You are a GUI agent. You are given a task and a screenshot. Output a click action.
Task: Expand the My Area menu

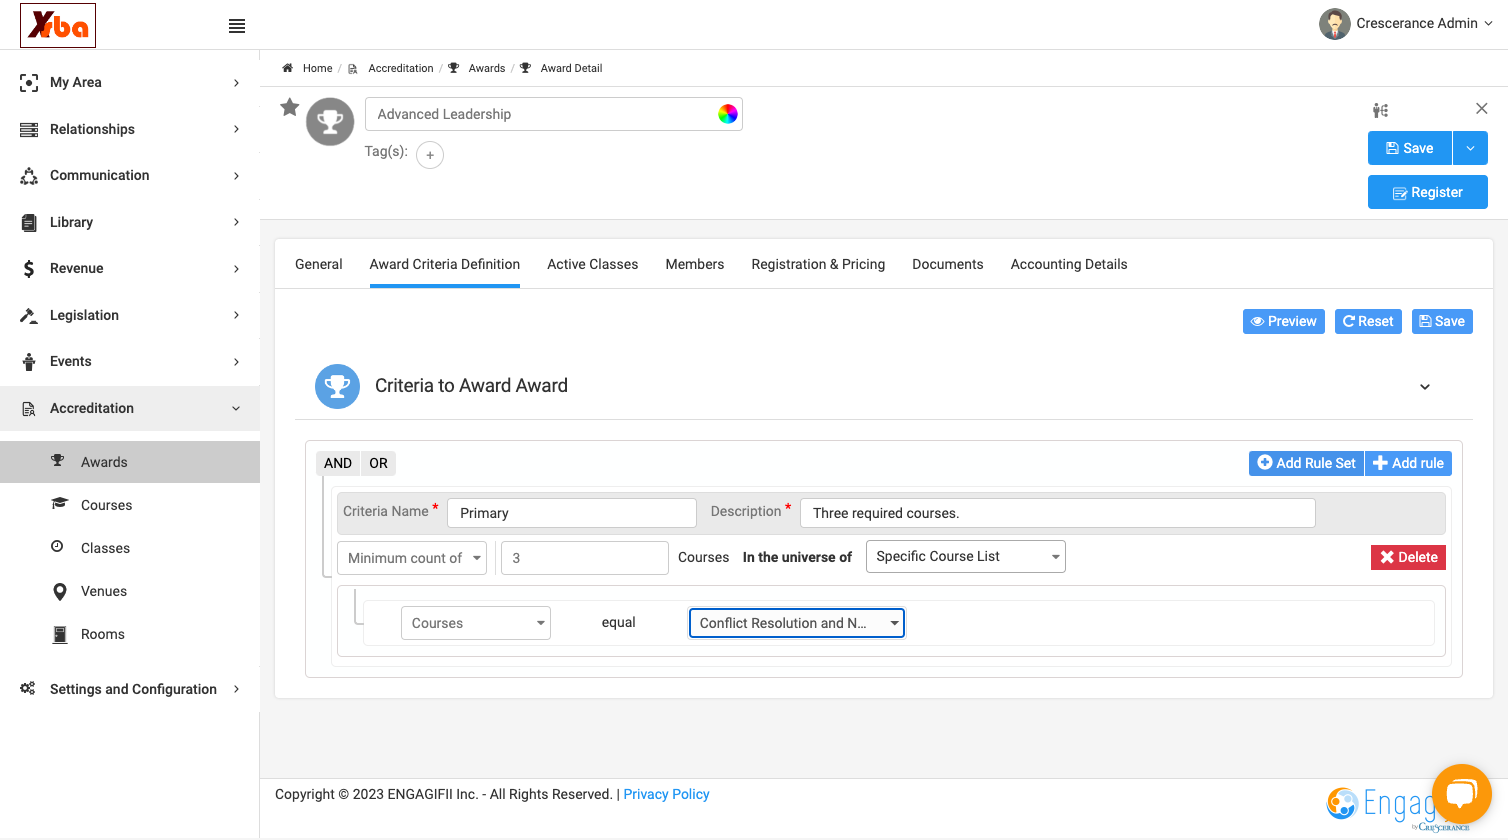pos(130,82)
